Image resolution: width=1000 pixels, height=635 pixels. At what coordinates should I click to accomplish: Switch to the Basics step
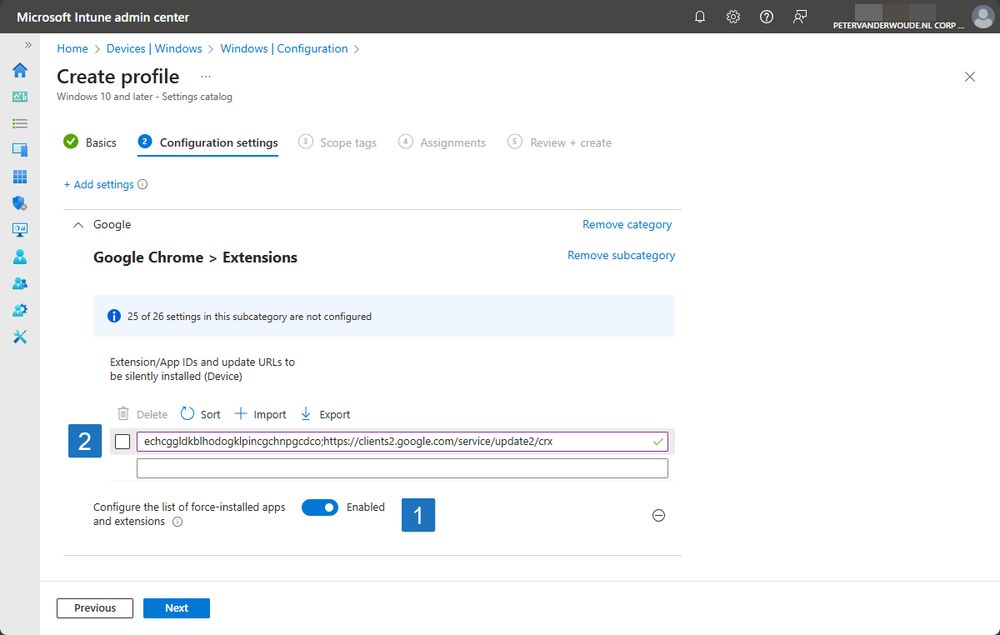[x=90, y=142]
